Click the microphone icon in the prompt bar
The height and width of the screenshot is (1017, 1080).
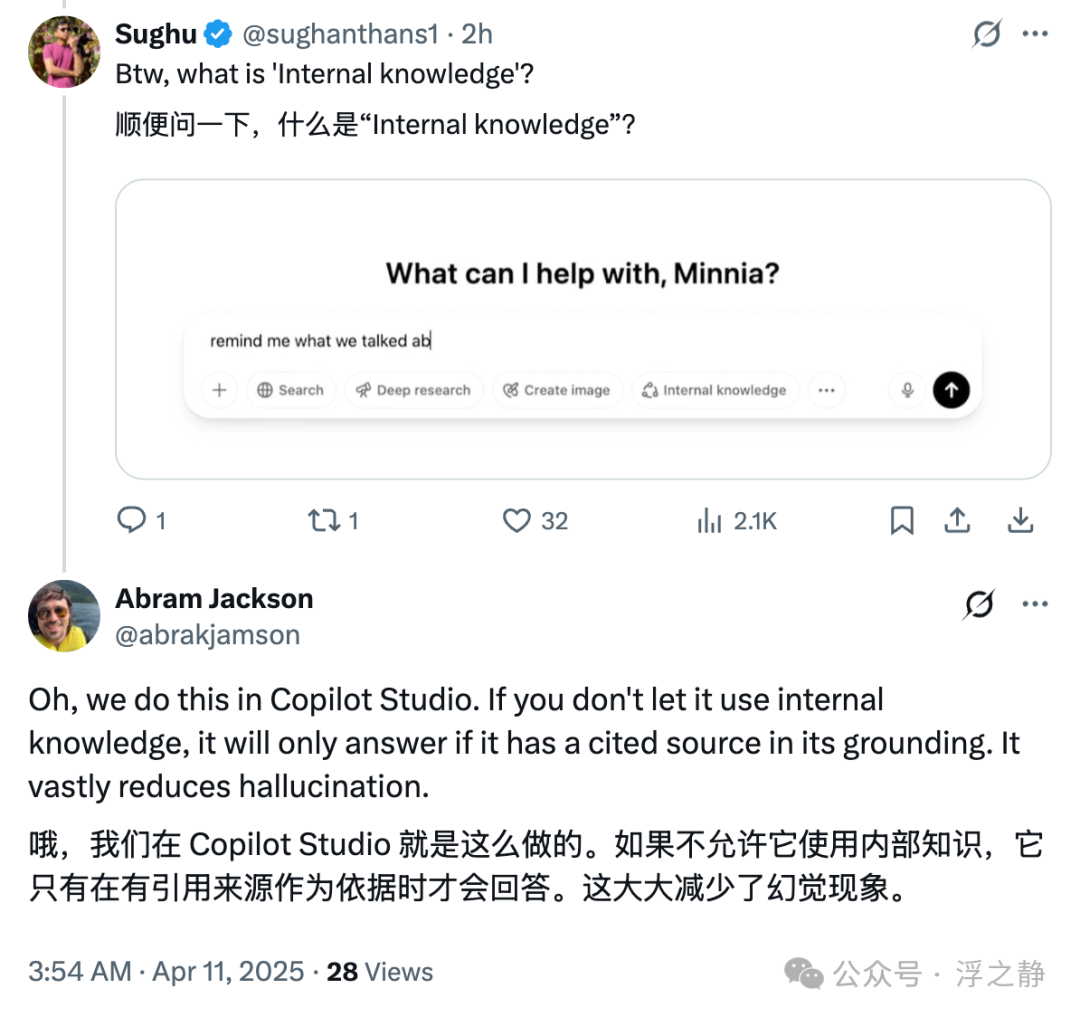pos(906,390)
